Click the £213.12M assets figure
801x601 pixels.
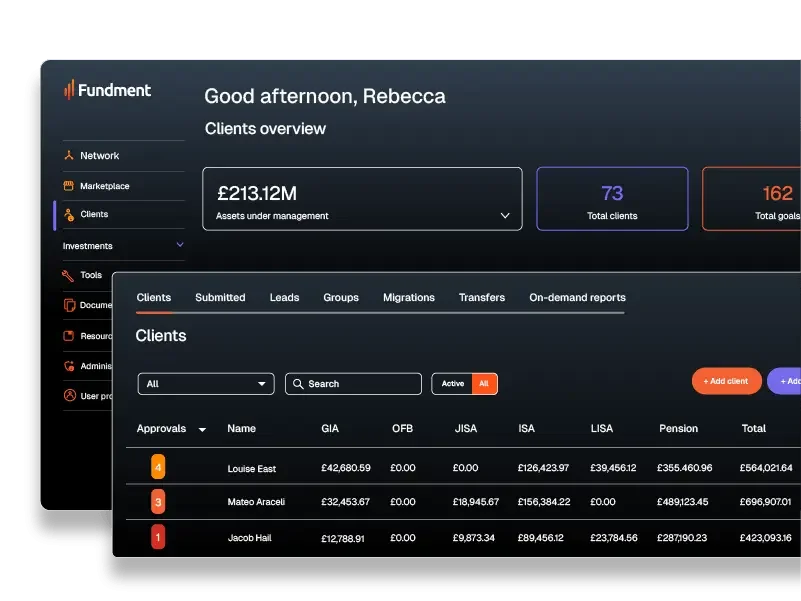(257, 193)
